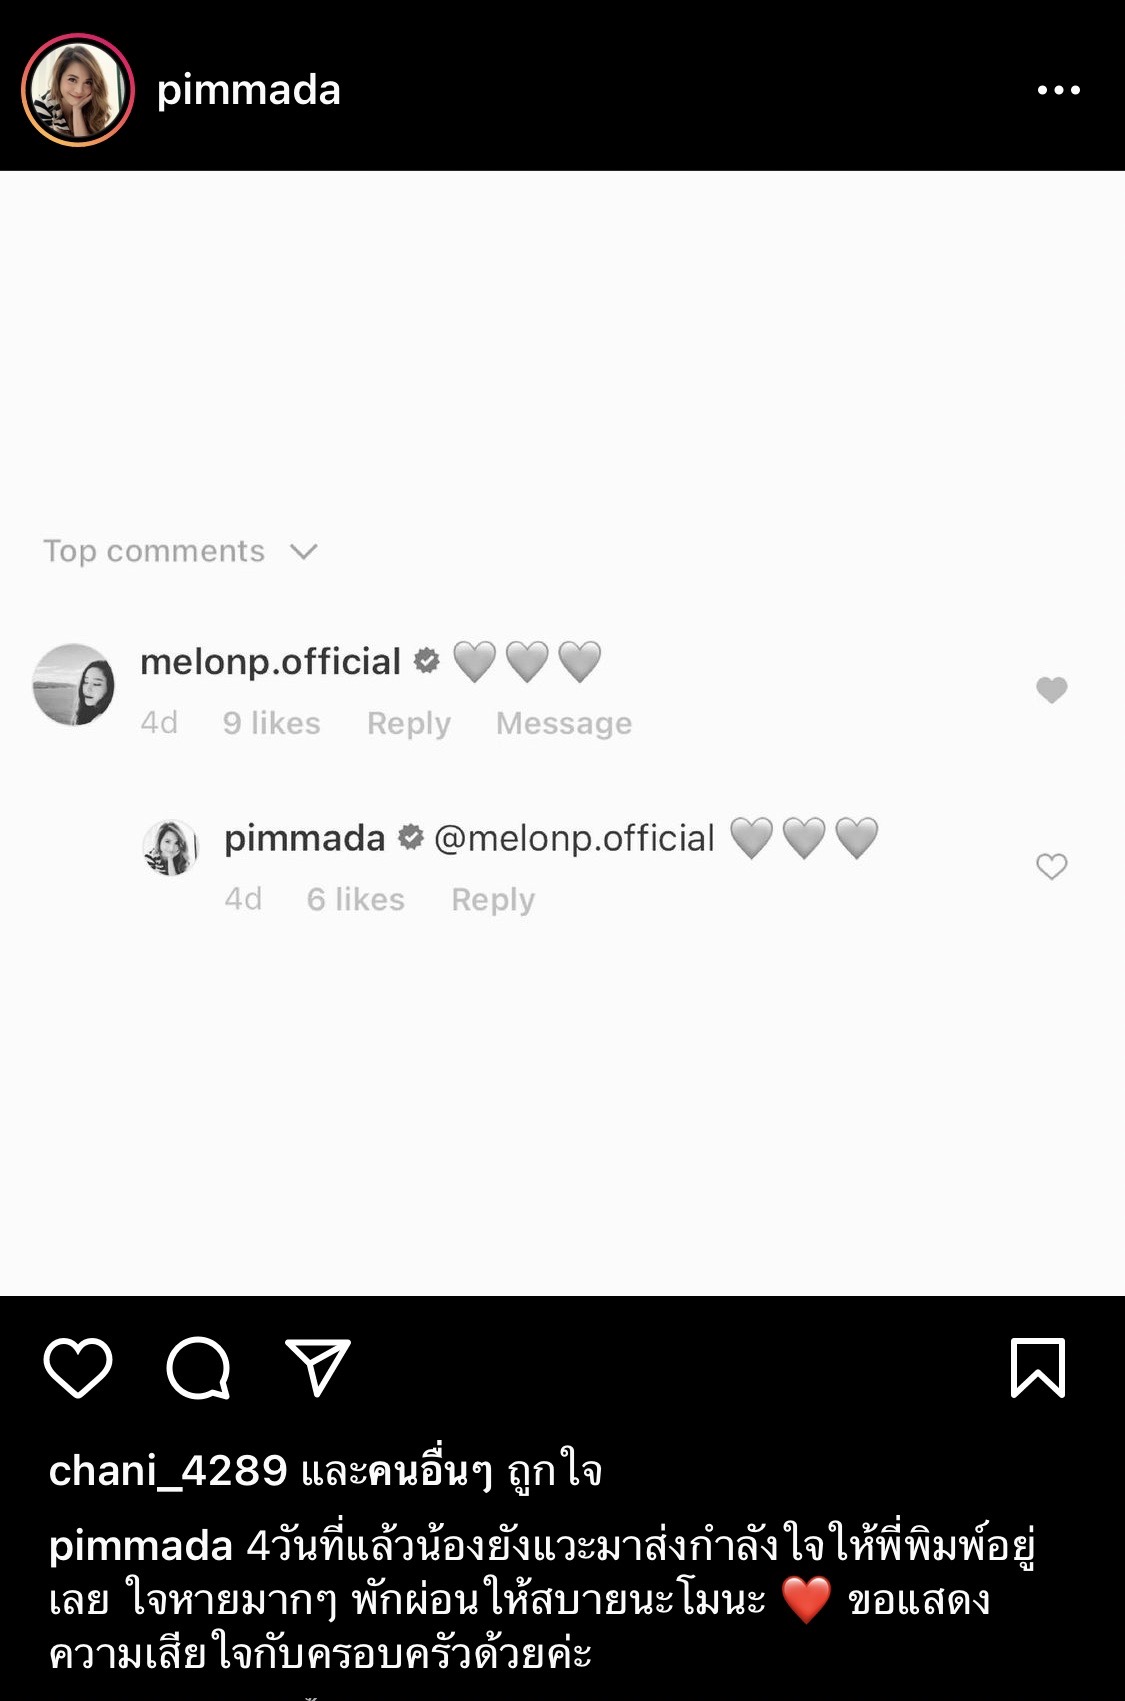Like the post with heart icon
This screenshot has height=1701, width=1125.
pos(77,1367)
